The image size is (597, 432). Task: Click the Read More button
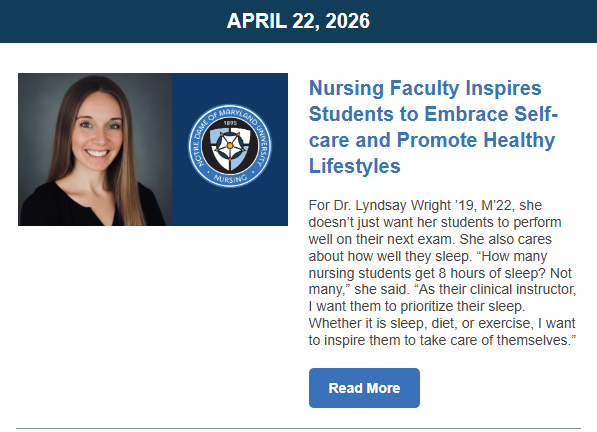coord(364,388)
